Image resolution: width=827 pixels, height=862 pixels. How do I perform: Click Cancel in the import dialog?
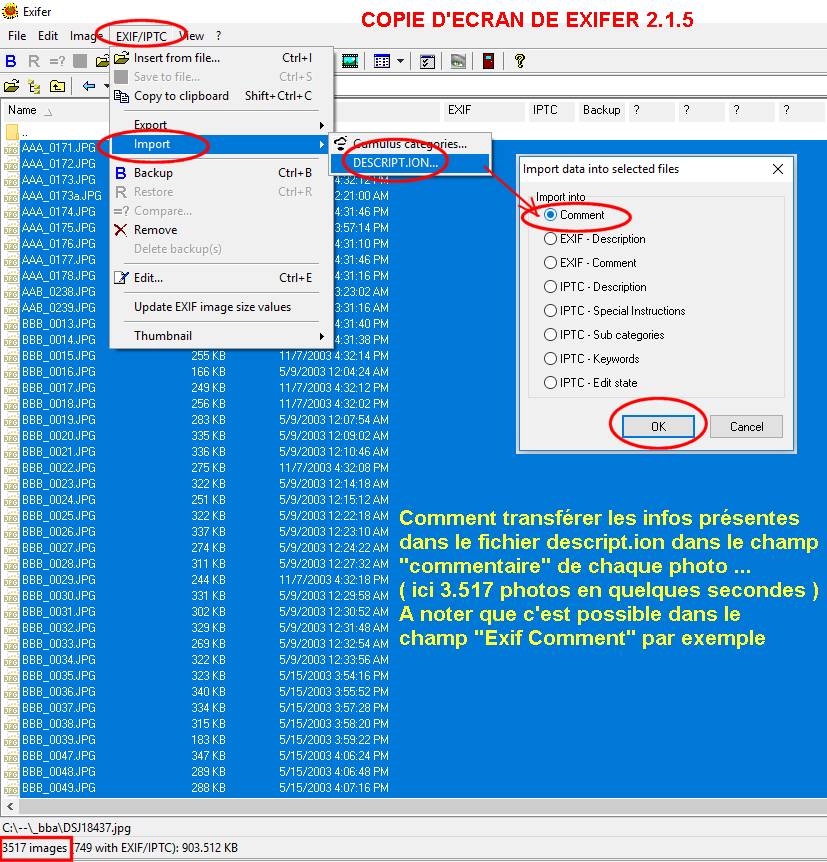click(x=746, y=427)
